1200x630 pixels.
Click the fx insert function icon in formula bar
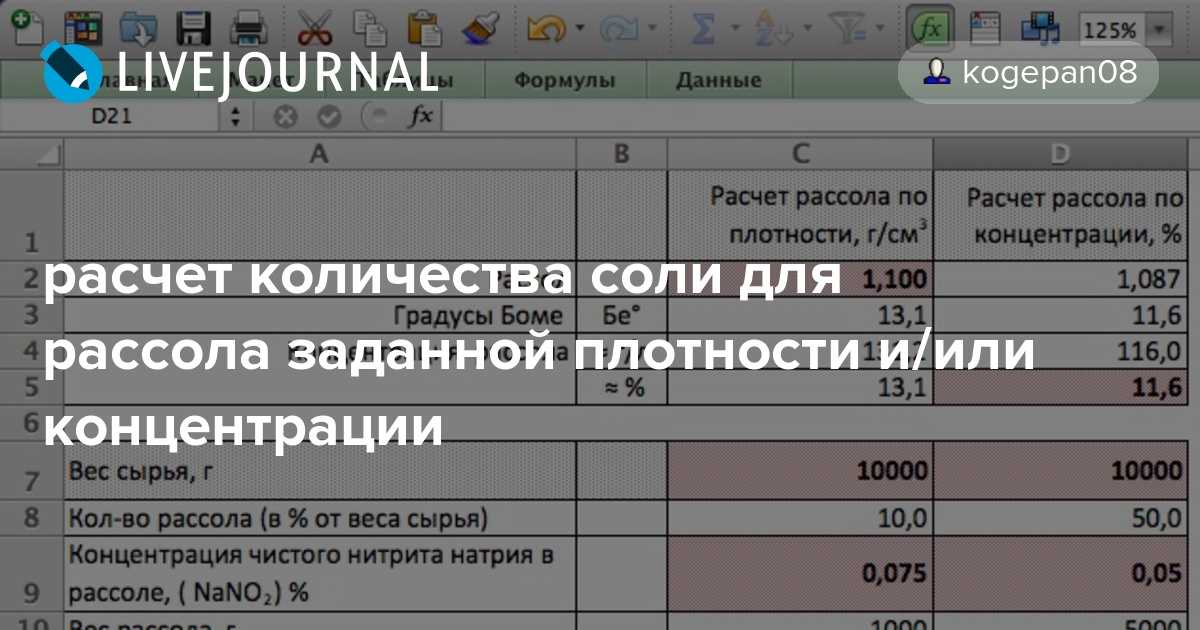click(x=421, y=116)
